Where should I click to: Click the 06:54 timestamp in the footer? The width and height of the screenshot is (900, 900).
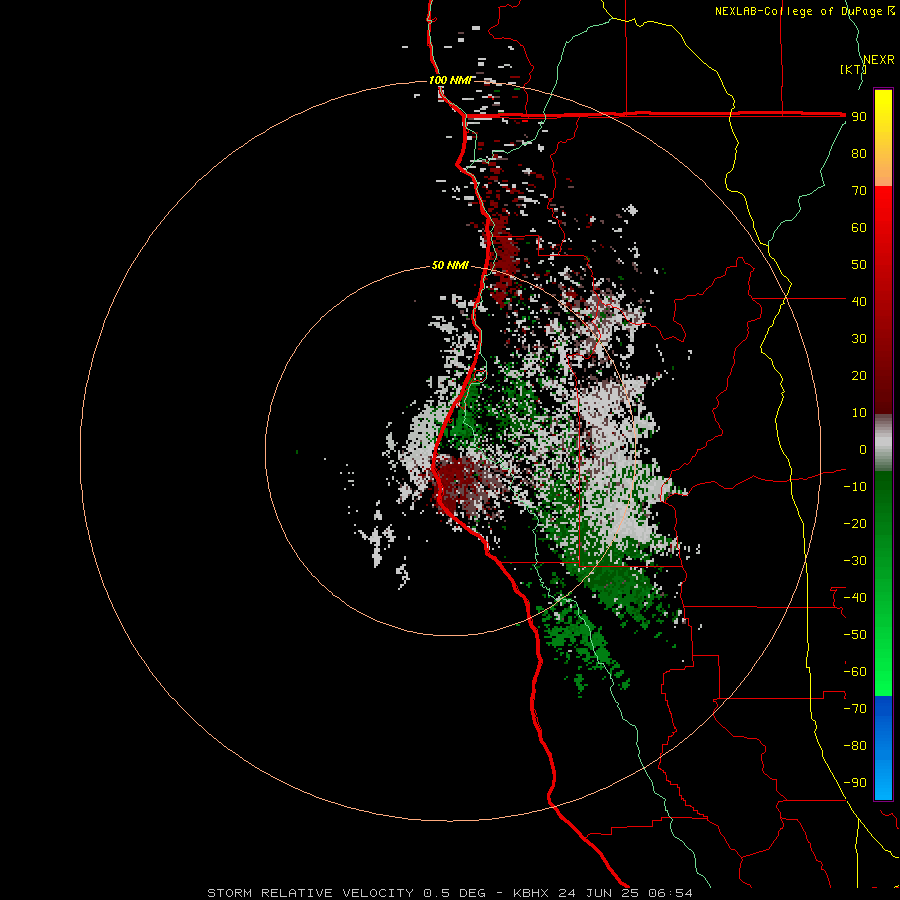click(670, 893)
